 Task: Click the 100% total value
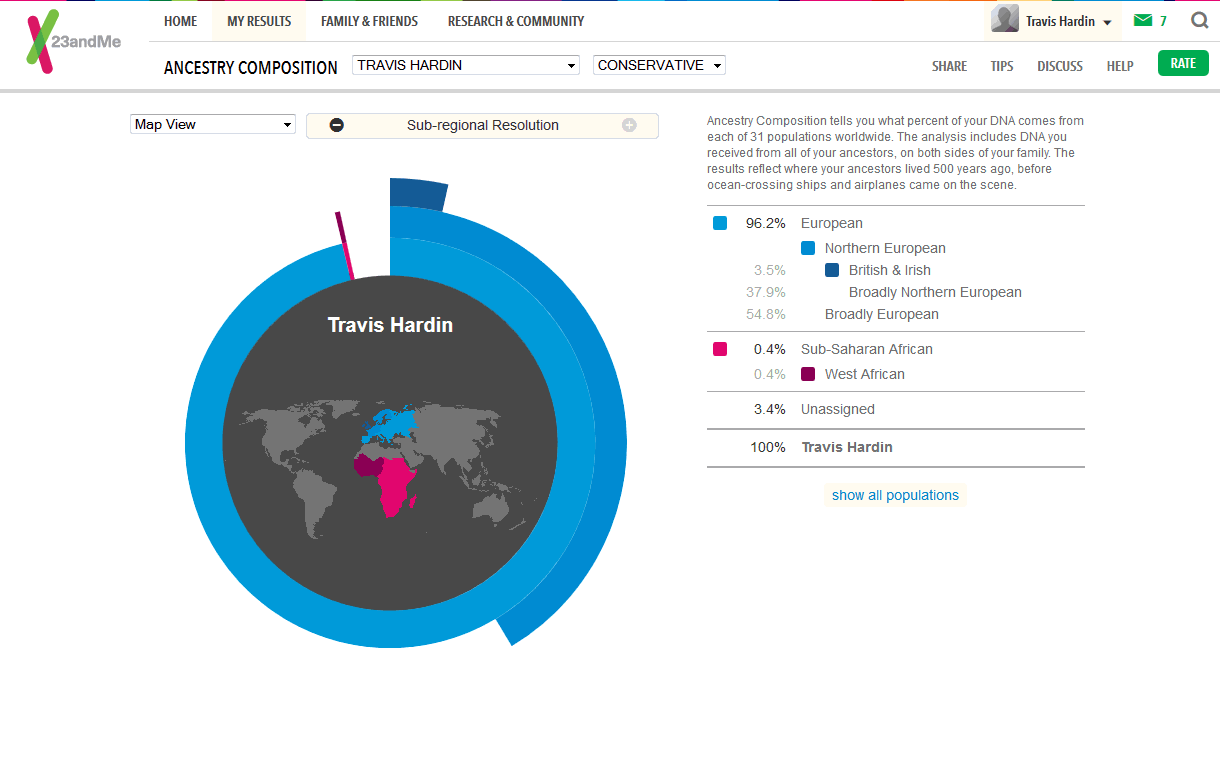tap(768, 447)
